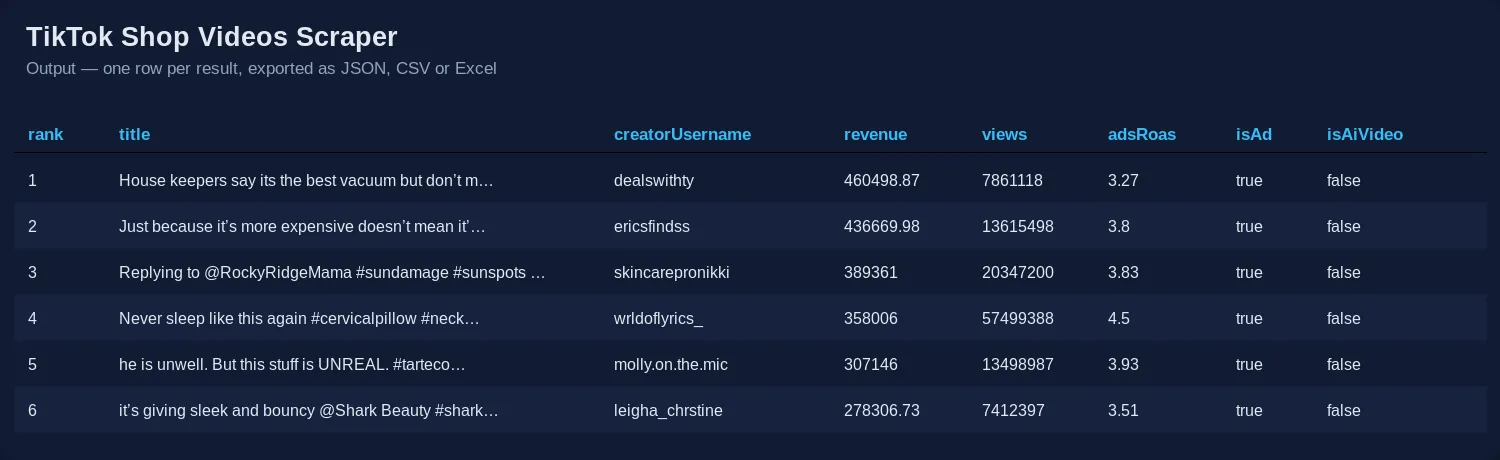
Task: Select views value 20347200
Action: coord(1018,273)
